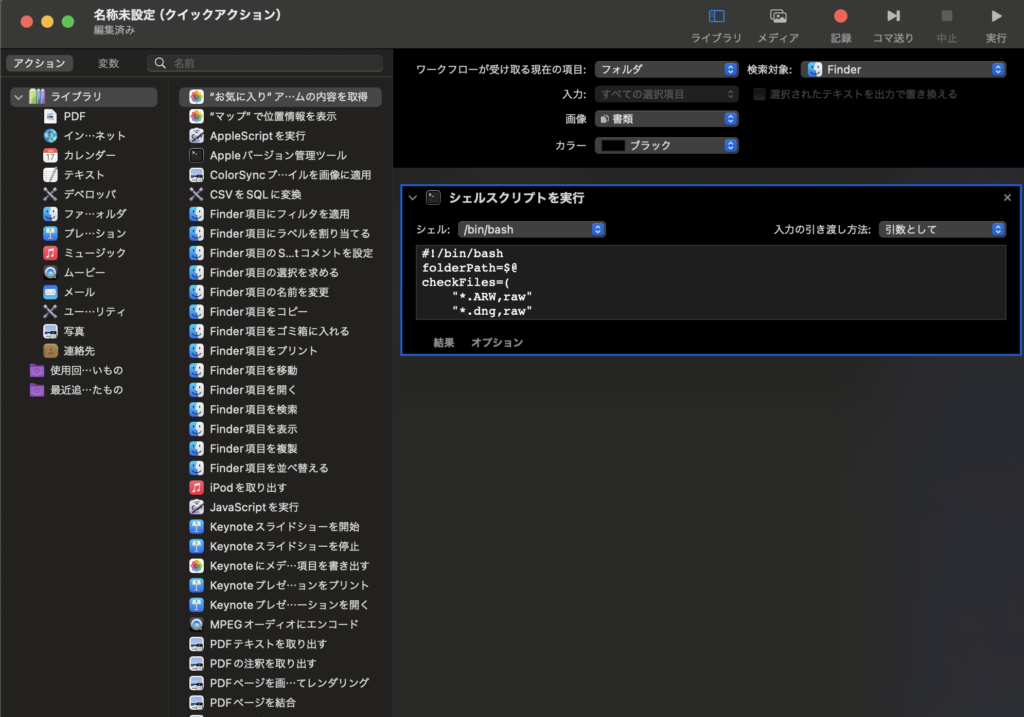Open the カラー ブラック color dropdown
This screenshot has width=1024, height=717.
(666, 145)
